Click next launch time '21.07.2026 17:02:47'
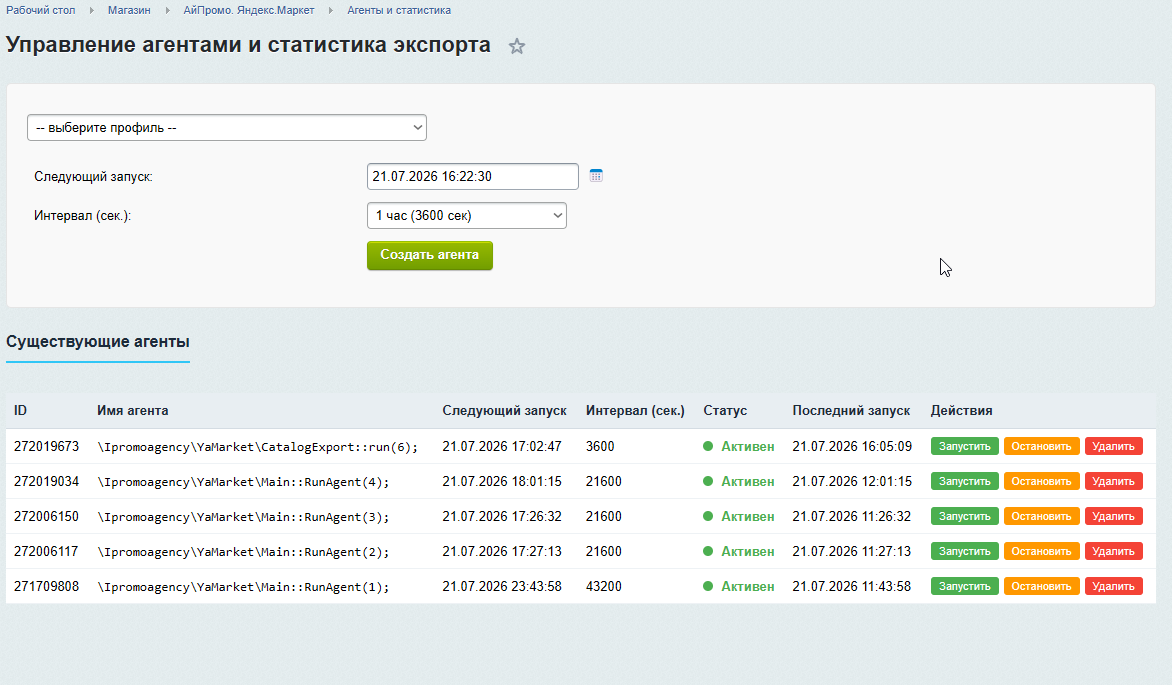This screenshot has width=1172, height=685. coord(502,446)
